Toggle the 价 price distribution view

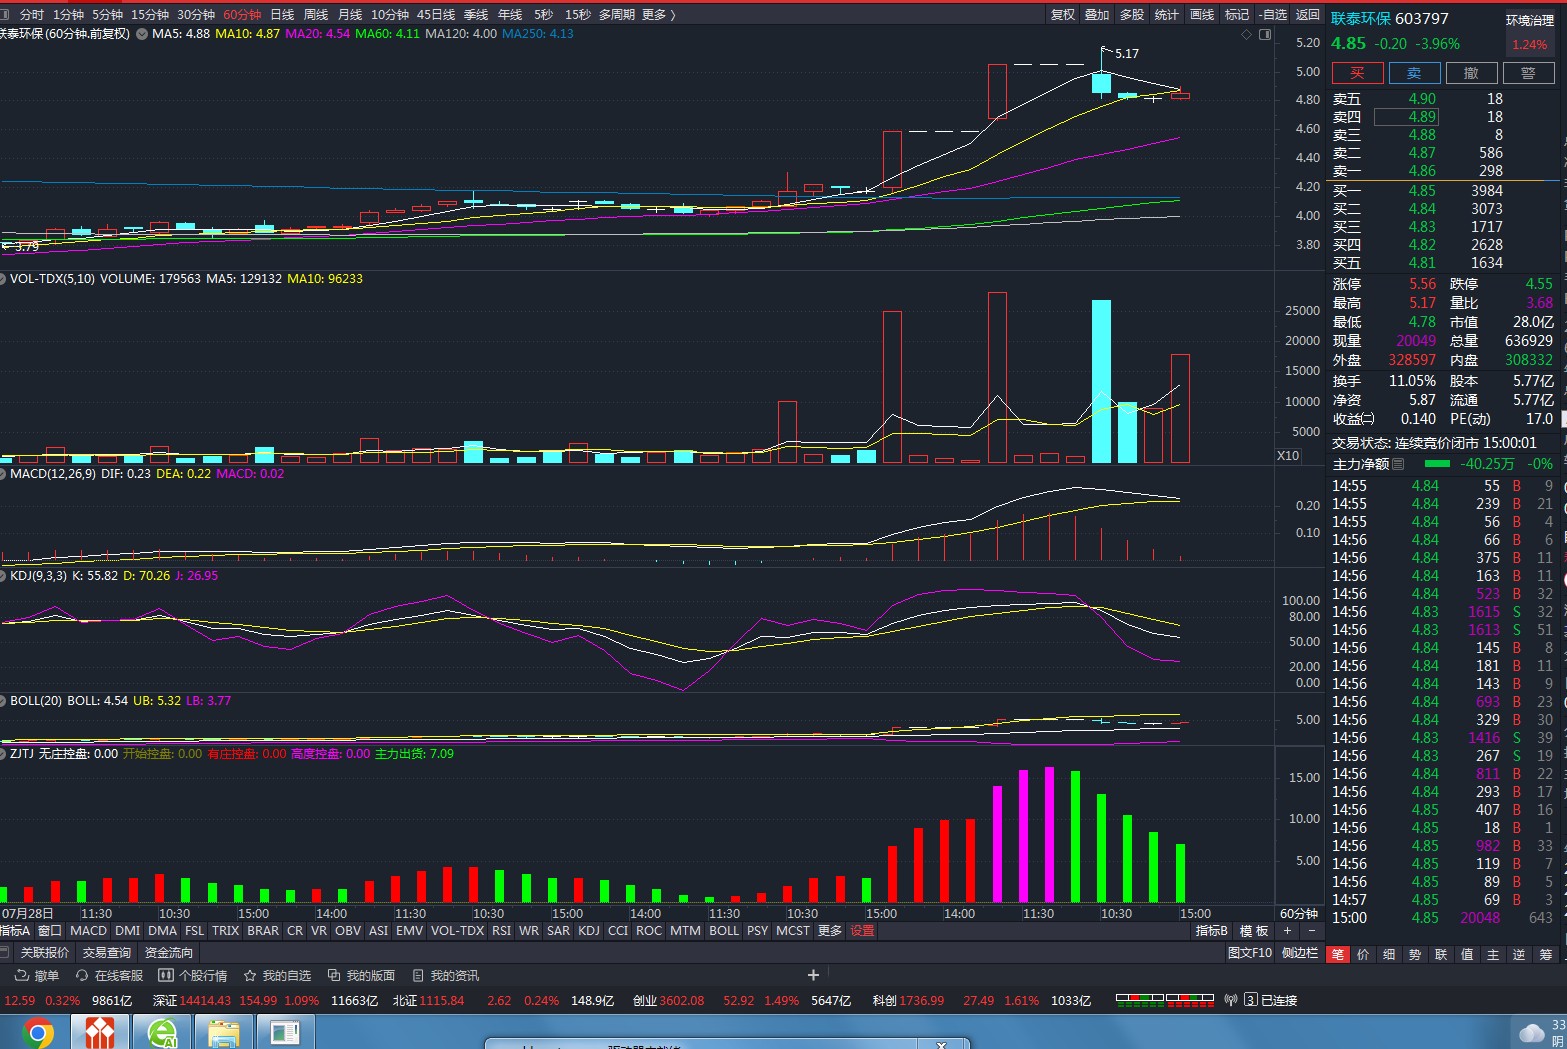[x=1363, y=955]
